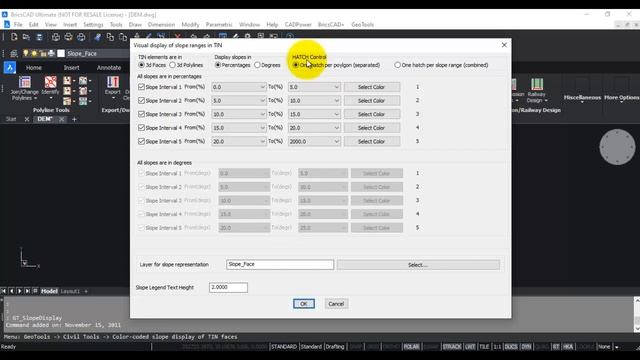Open the Slope Interval 5 To(%) 2000.0 dropdown
This screenshot has width=640, height=360.
click(314, 141)
